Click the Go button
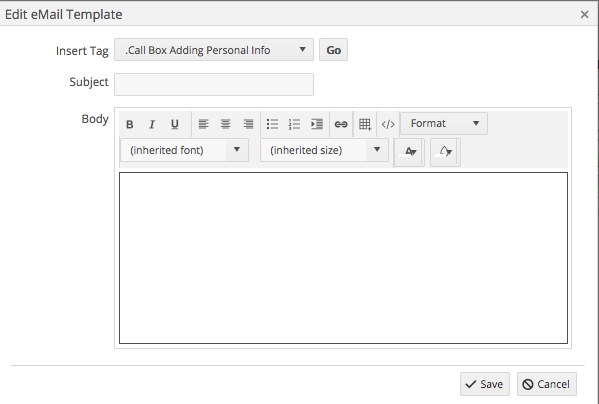 coord(333,50)
